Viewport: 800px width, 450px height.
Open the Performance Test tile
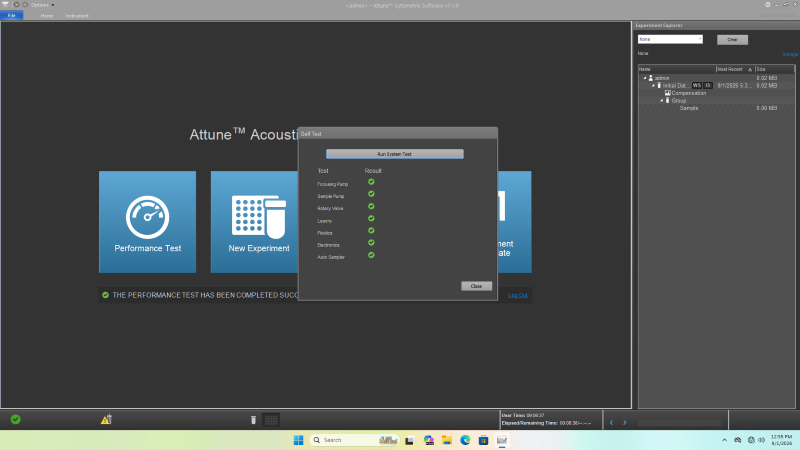pos(147,221)
